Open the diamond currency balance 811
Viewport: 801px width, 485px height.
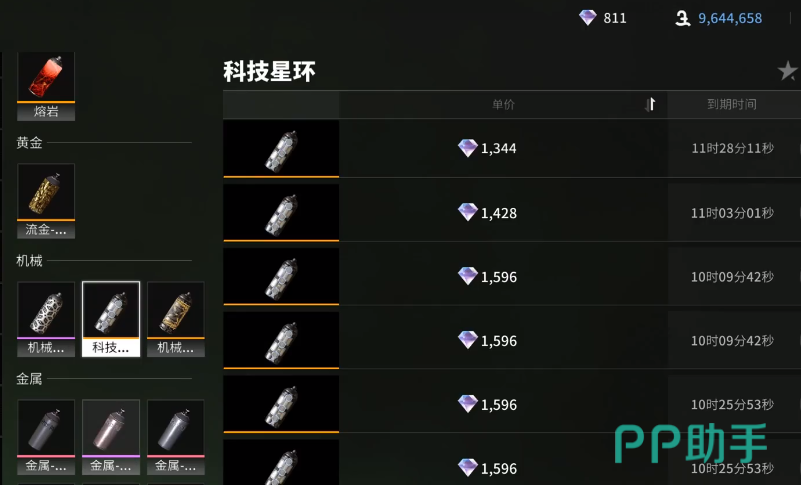tap(603, 18)
